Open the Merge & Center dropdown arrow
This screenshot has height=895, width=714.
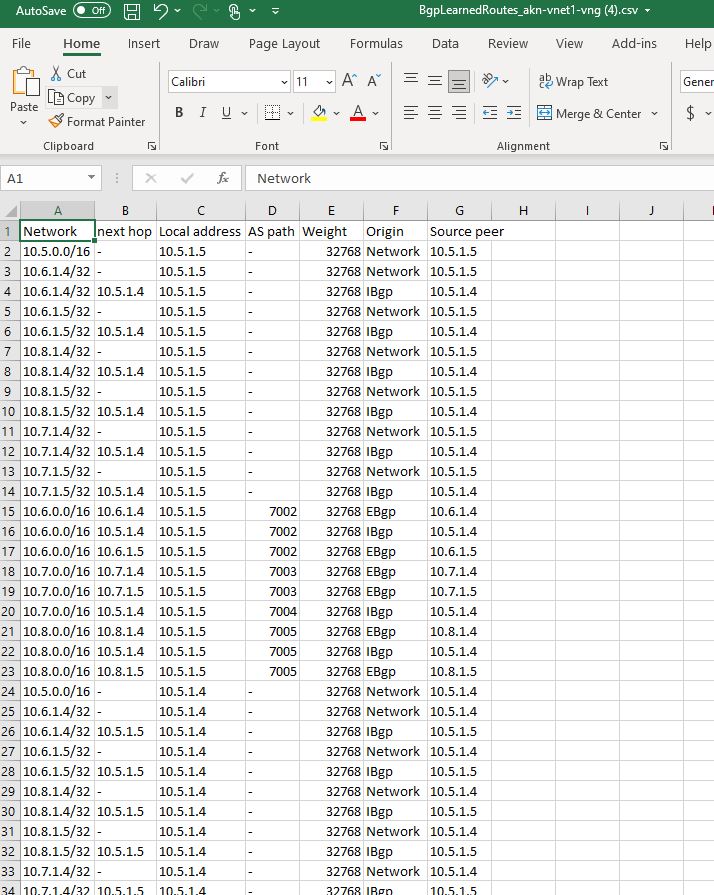tap(655, 114)
